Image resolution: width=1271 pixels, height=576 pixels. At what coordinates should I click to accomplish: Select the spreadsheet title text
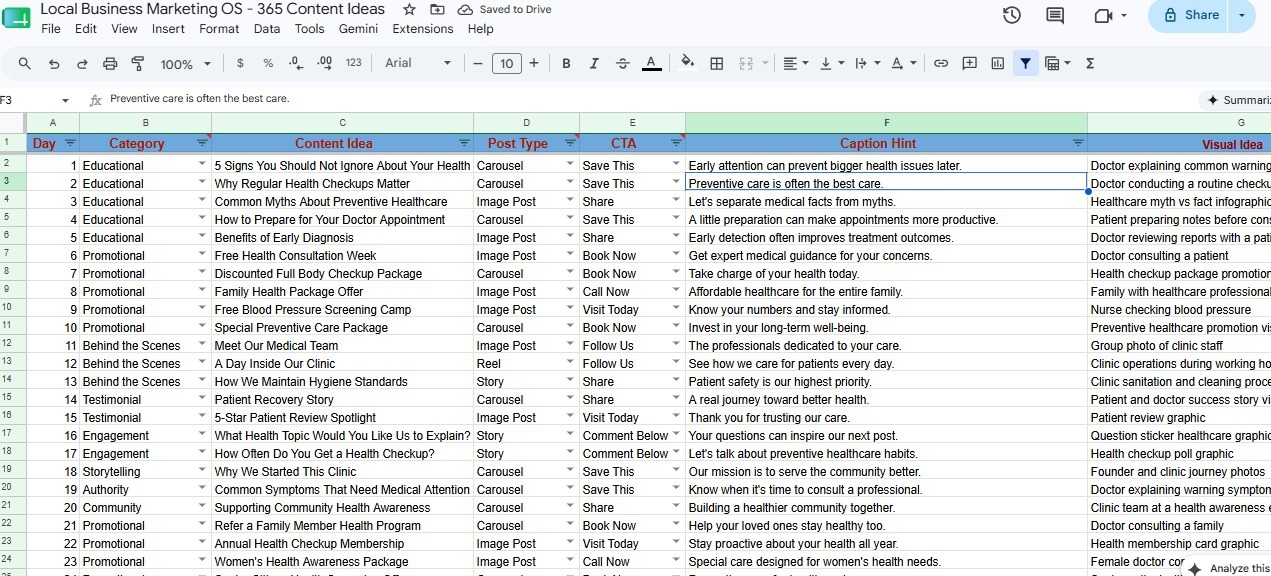click(x=212, y=9)
